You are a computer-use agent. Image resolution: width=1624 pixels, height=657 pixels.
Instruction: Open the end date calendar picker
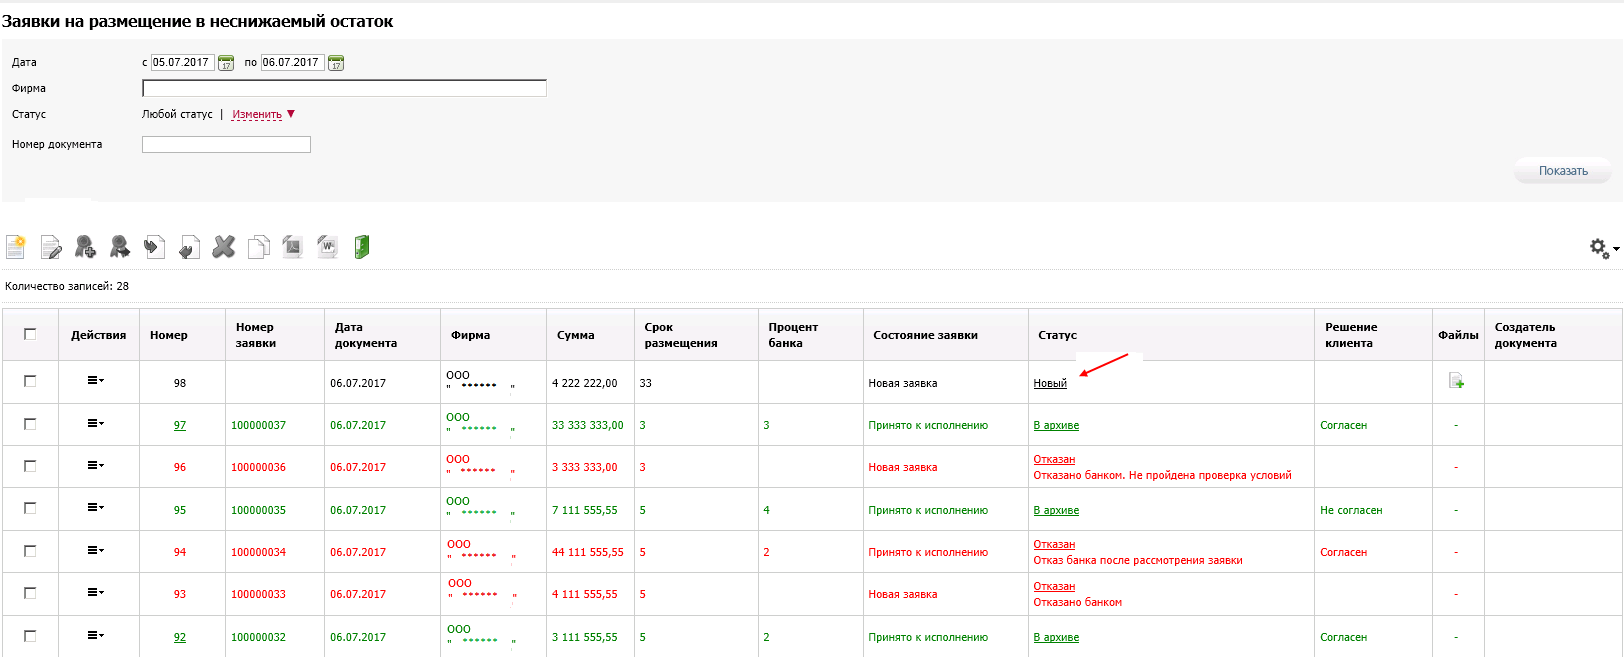tap(336, 63)
